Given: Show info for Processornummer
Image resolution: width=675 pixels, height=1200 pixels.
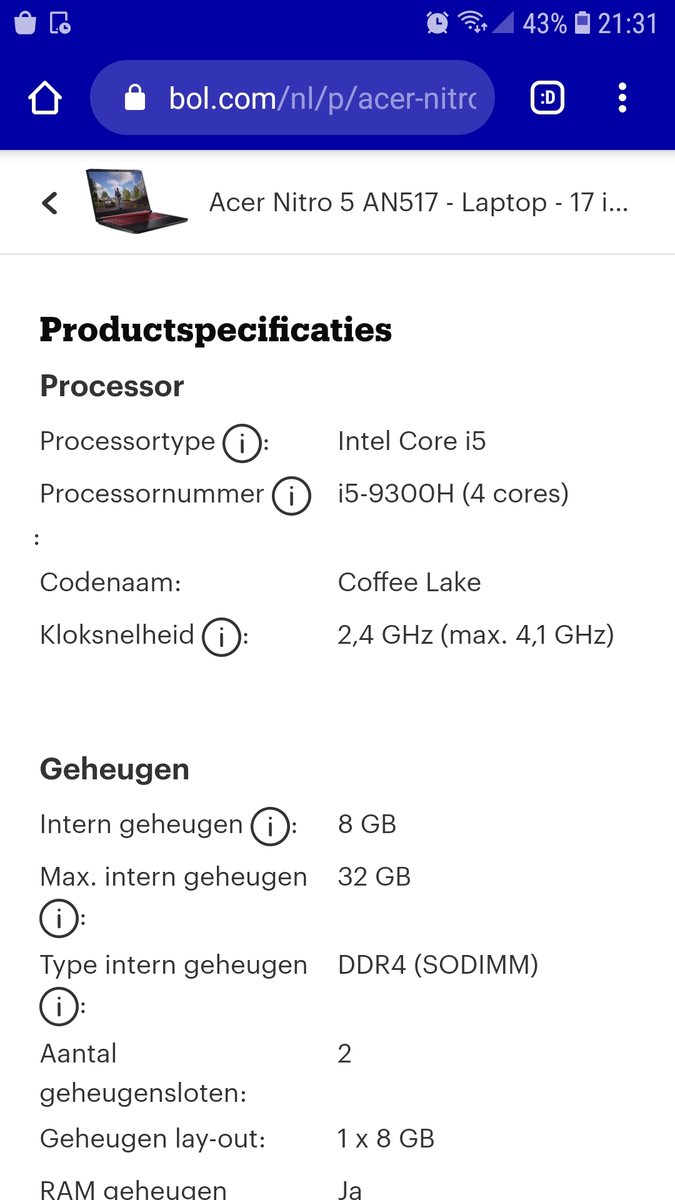Looking at the screenshot, I should coord(291,495).
